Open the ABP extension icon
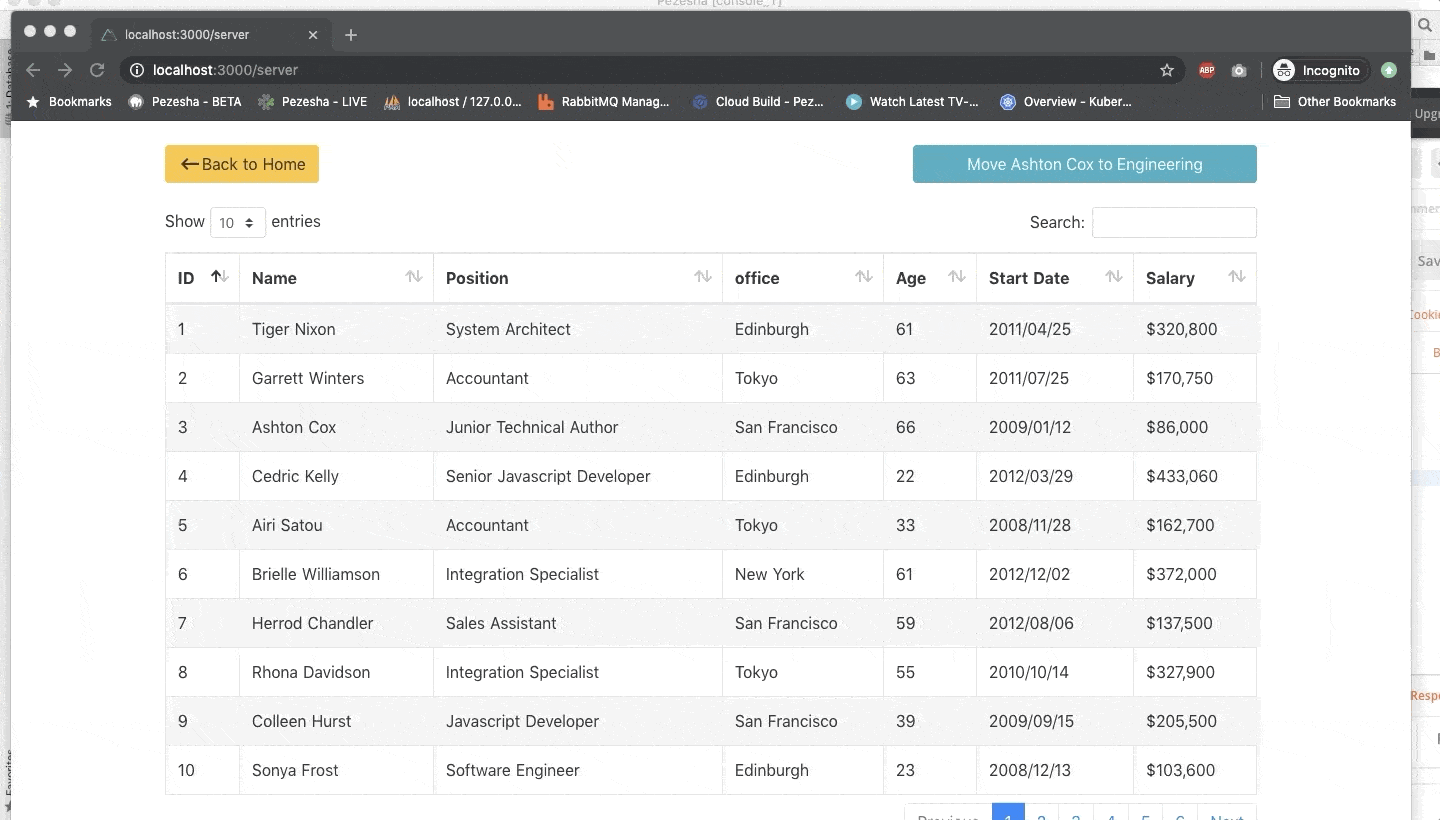This screenshot has height=820, width=1440. tap(1207, 70)
